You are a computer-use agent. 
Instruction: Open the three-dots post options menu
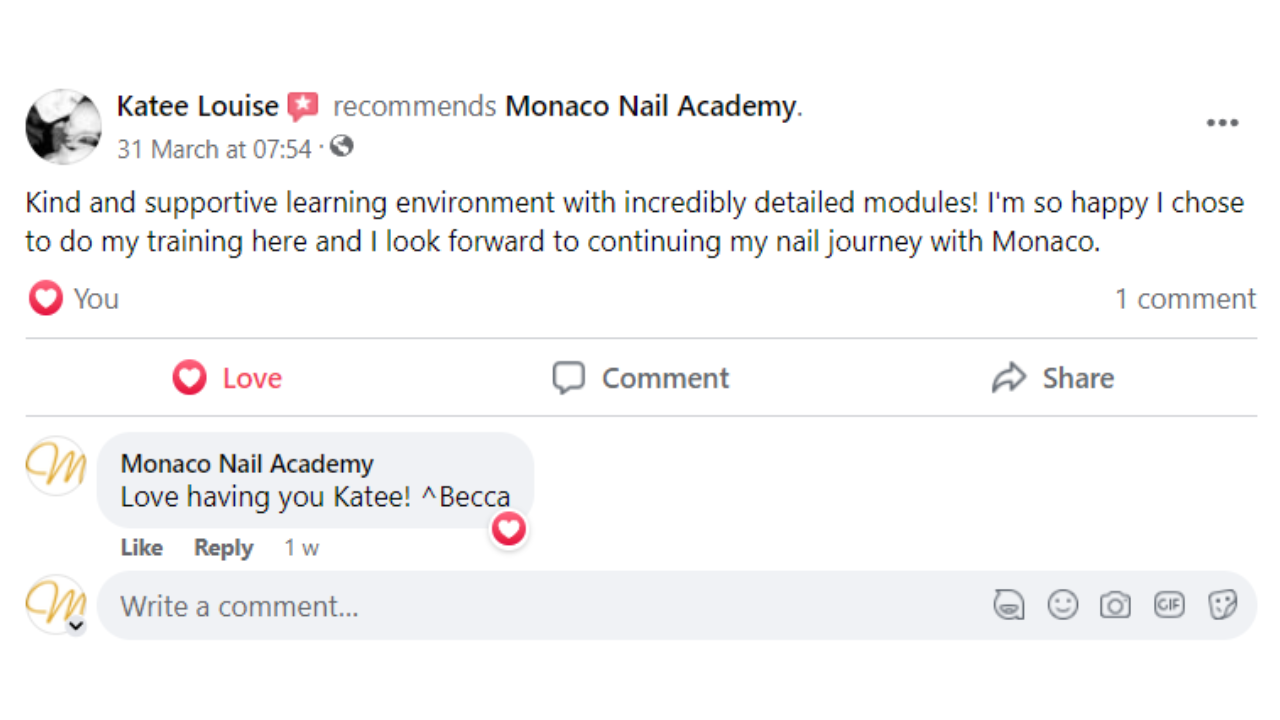tap(1222, 123)
